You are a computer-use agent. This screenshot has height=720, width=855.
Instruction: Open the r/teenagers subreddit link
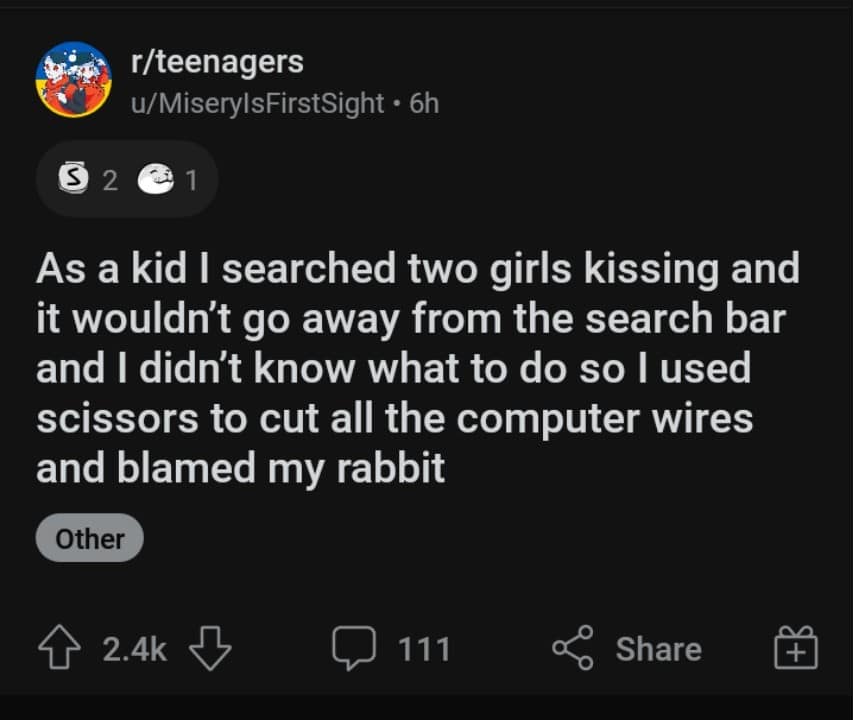pyautogui.click(x=217, y=62)
